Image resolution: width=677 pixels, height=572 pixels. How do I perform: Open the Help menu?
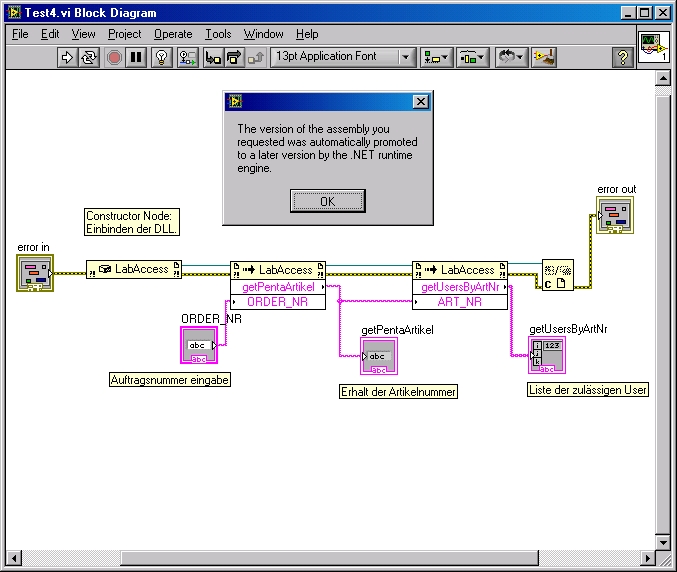[307, 34]
